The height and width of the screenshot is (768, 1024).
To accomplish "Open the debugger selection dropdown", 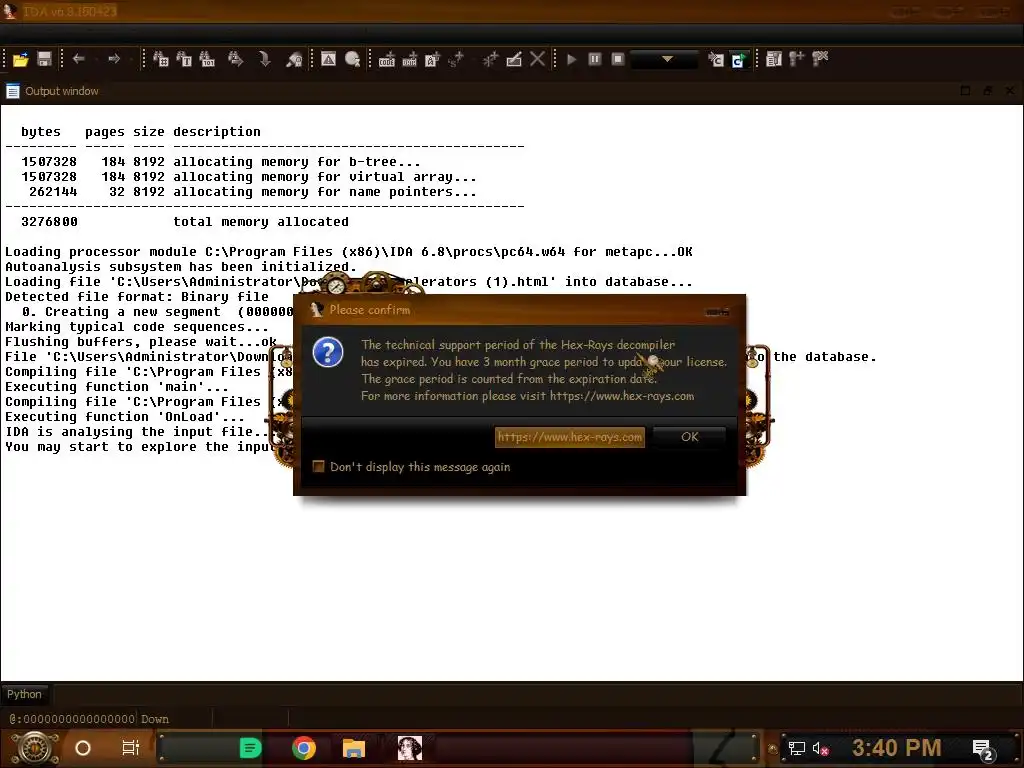I will [665, 59].
